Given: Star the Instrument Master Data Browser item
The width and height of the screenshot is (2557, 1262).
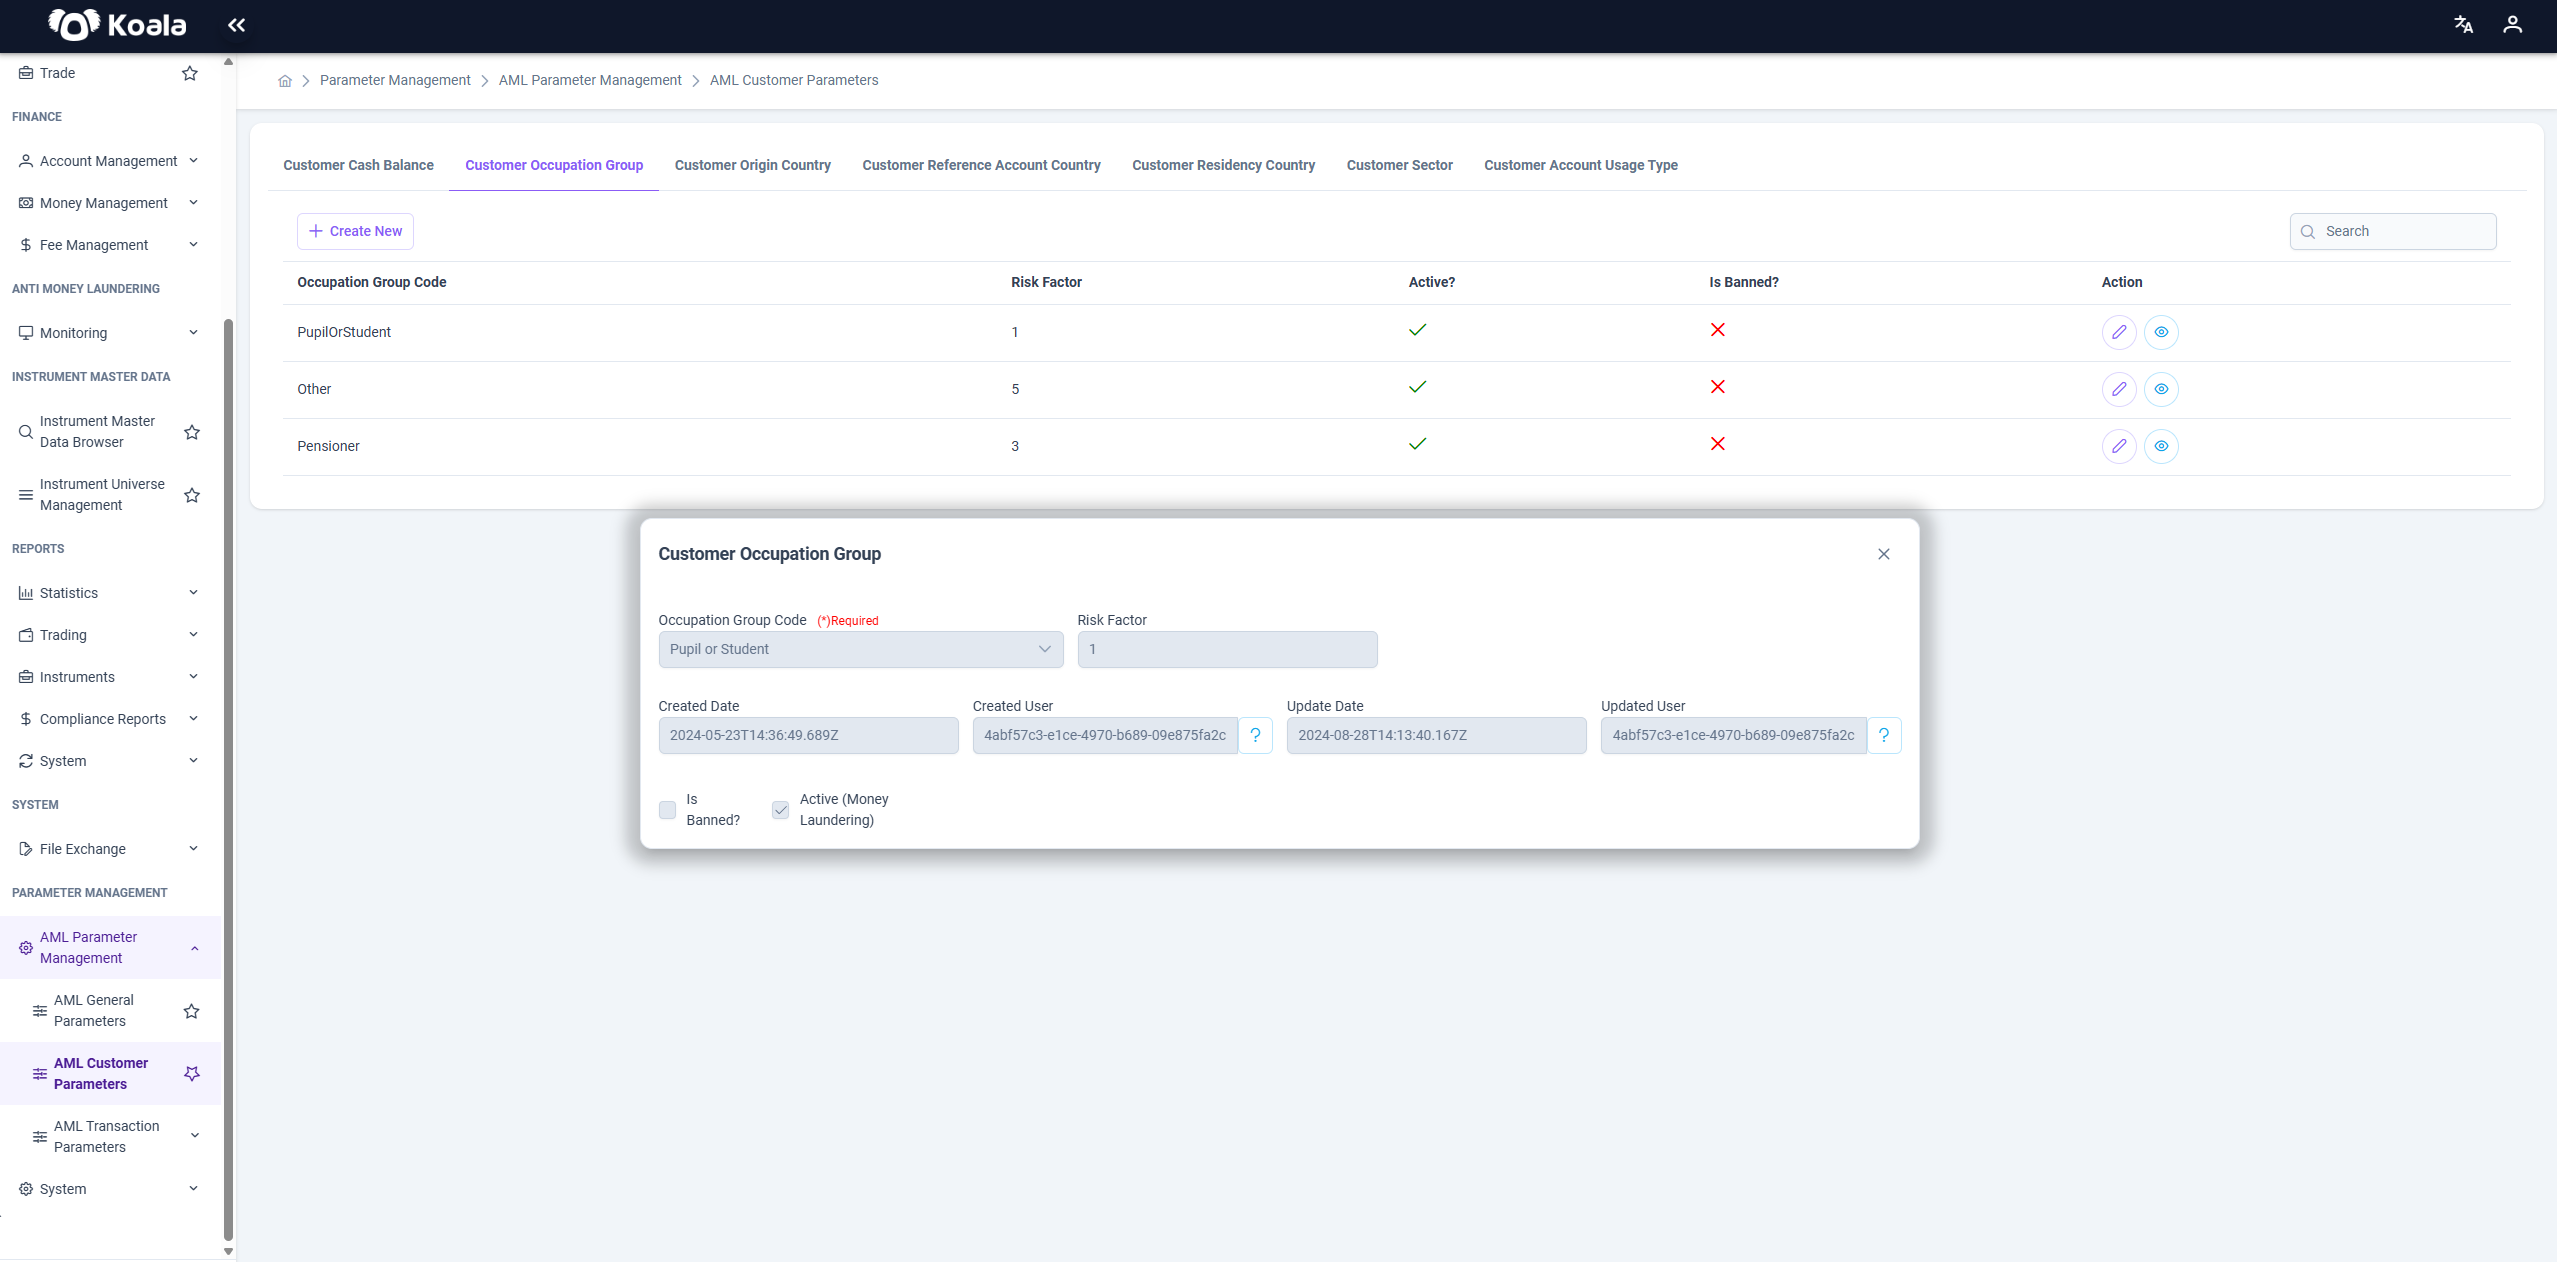Looking at the screenshot, I should click(x=192, y=432).
